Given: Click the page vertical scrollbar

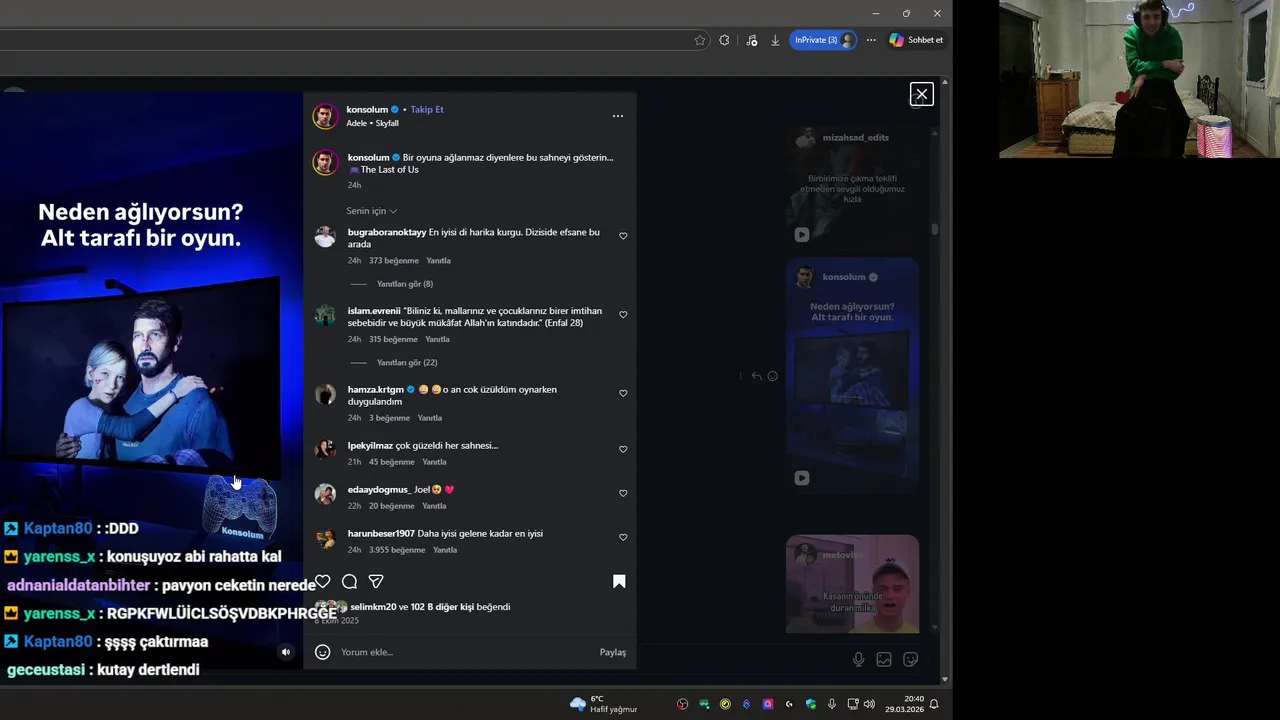Looking at the screenshot, I should click(x=945, y=381).
